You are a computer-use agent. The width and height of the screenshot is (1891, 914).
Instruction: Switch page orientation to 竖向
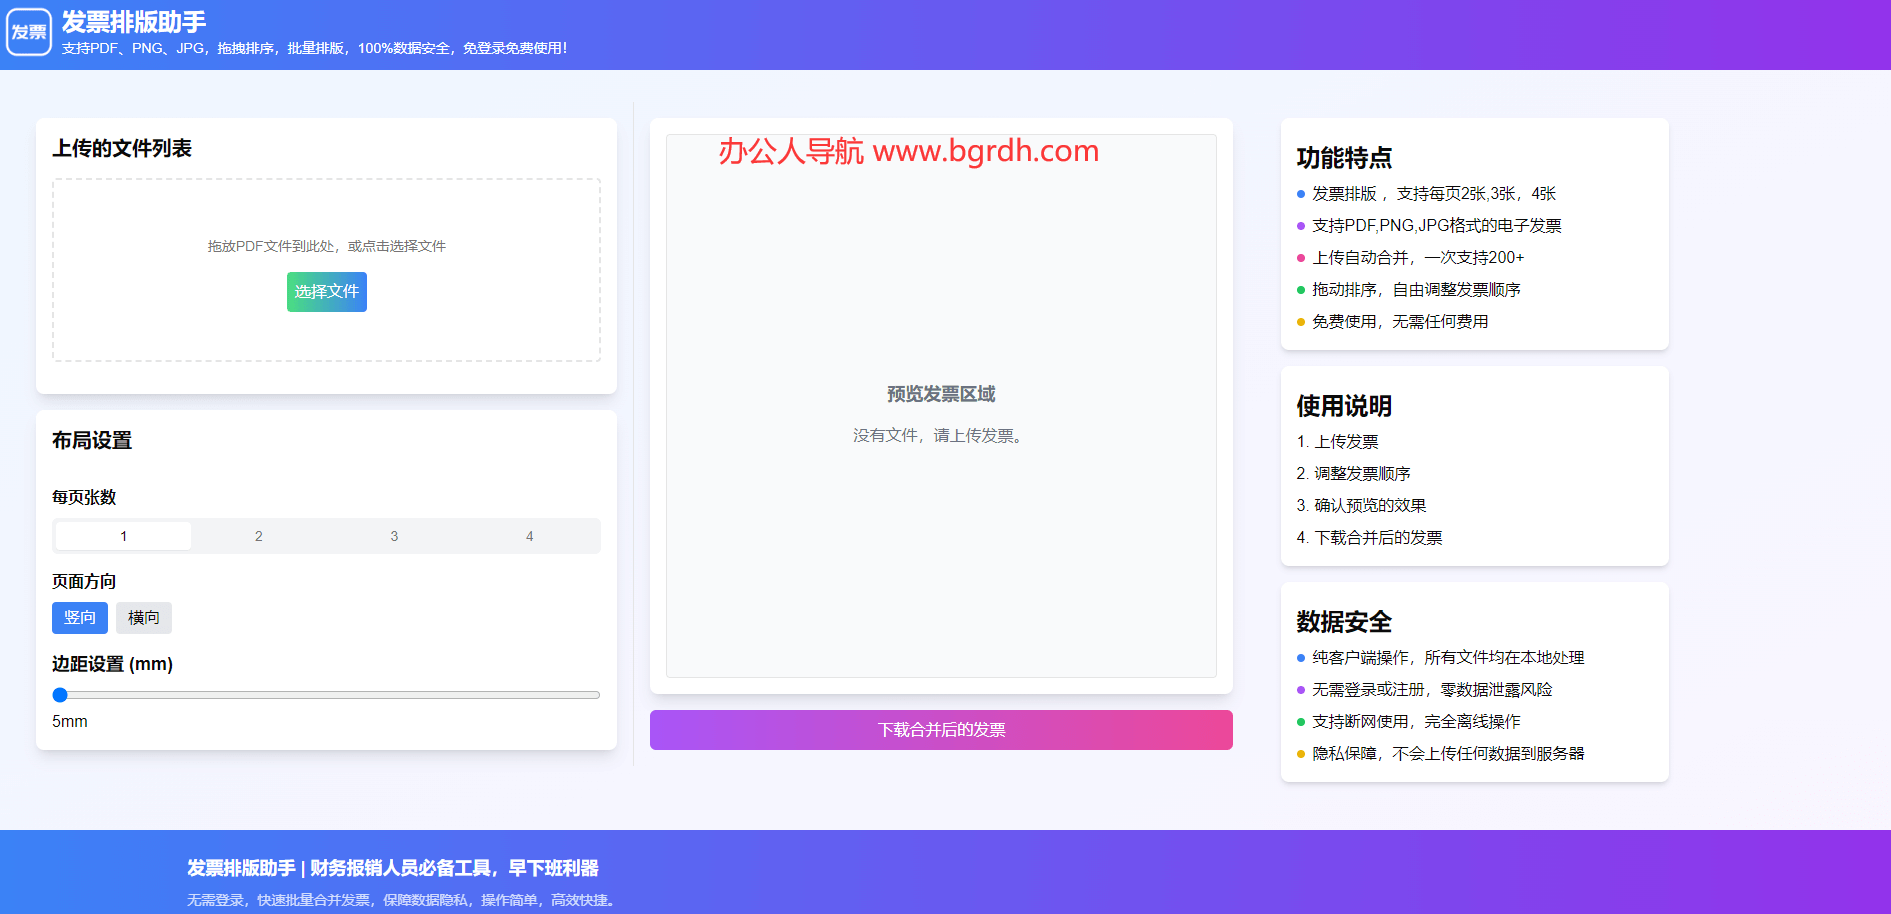point(79,618)
